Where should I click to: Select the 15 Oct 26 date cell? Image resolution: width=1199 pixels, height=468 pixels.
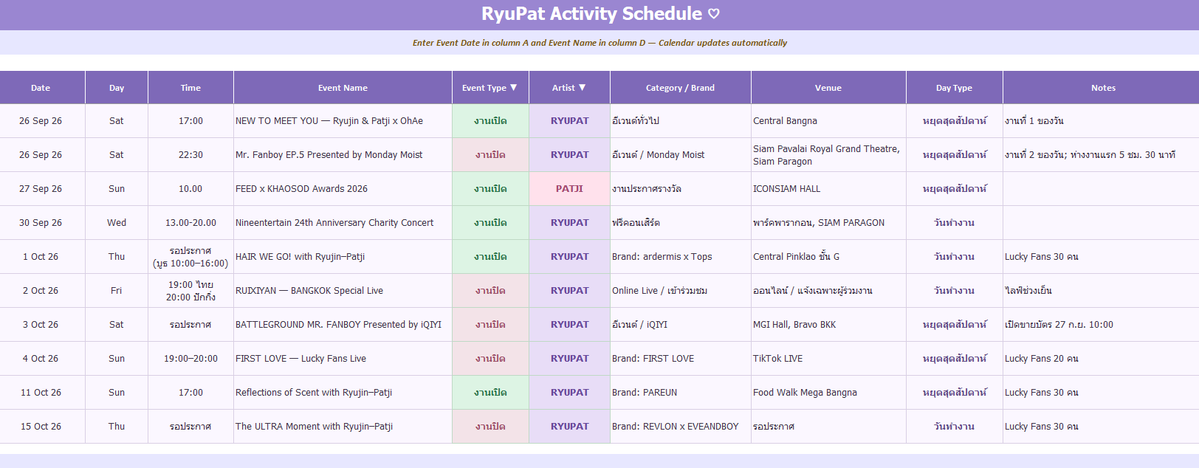pyautogui.click(x=43, y=426)
